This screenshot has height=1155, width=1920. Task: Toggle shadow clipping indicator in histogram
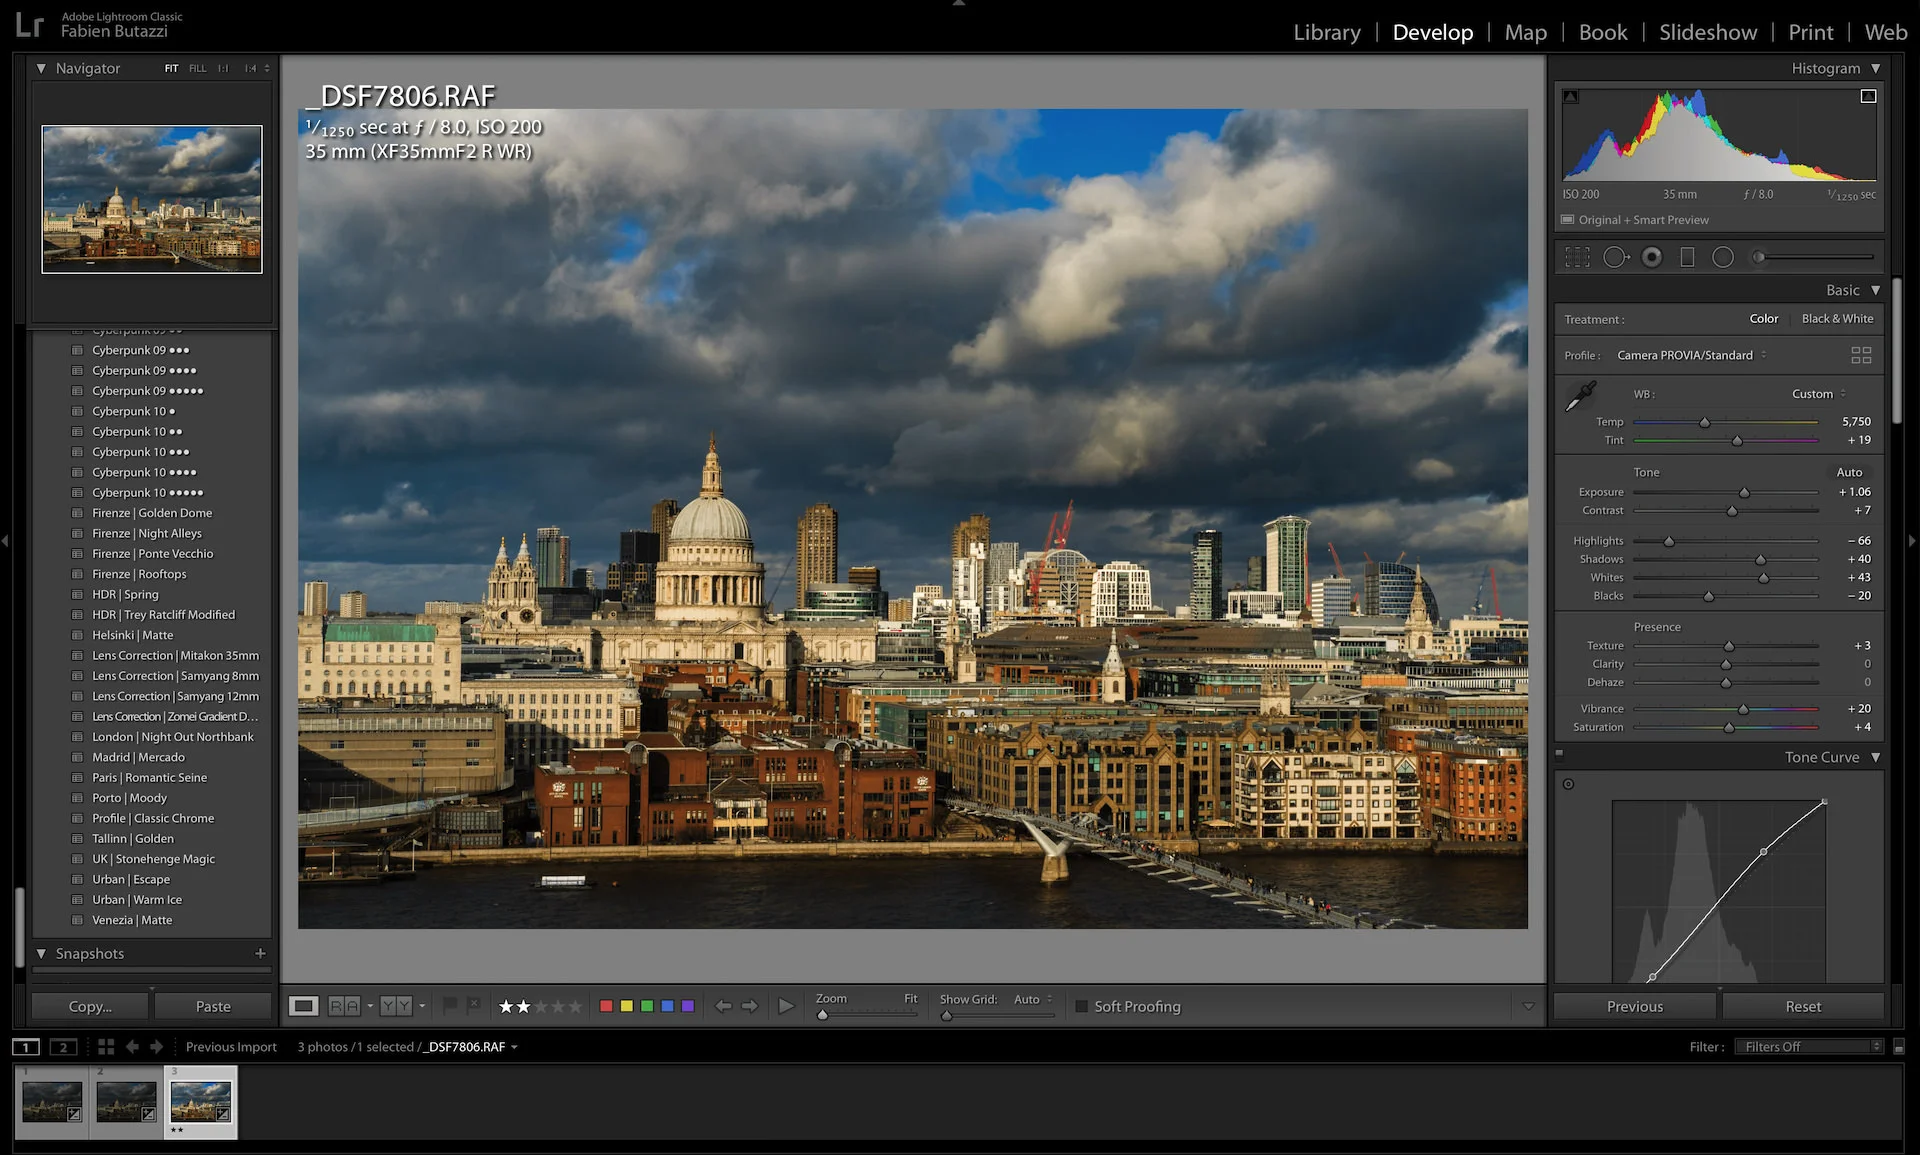(x=1571, y=97)
